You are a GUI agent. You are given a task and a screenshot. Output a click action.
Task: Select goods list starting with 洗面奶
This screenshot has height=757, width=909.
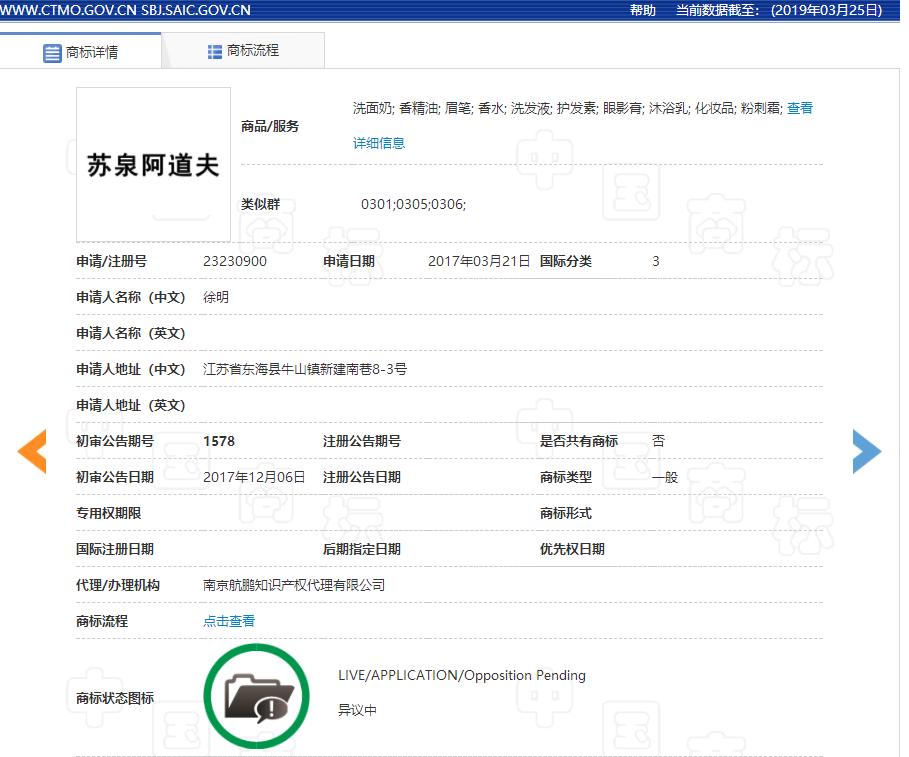(568, 108)
